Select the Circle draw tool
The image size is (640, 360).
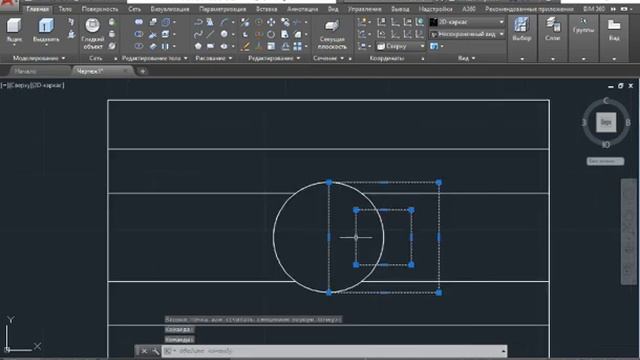[x=224, y=34]
